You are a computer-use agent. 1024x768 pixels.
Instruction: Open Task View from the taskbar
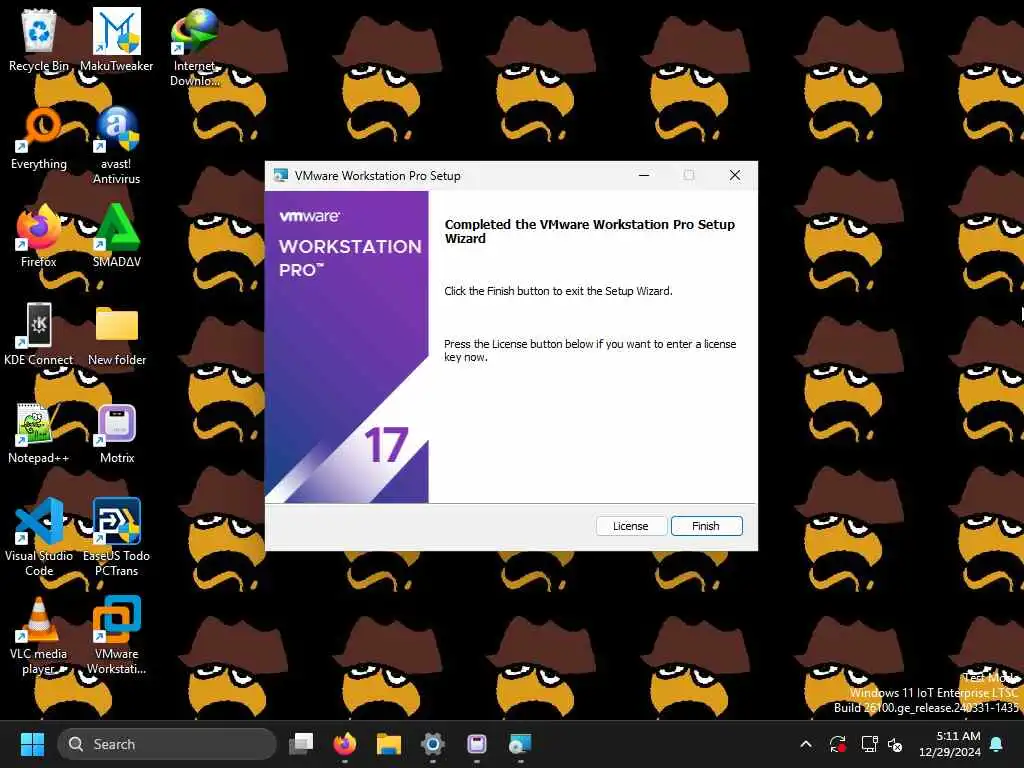coord(301,744)
